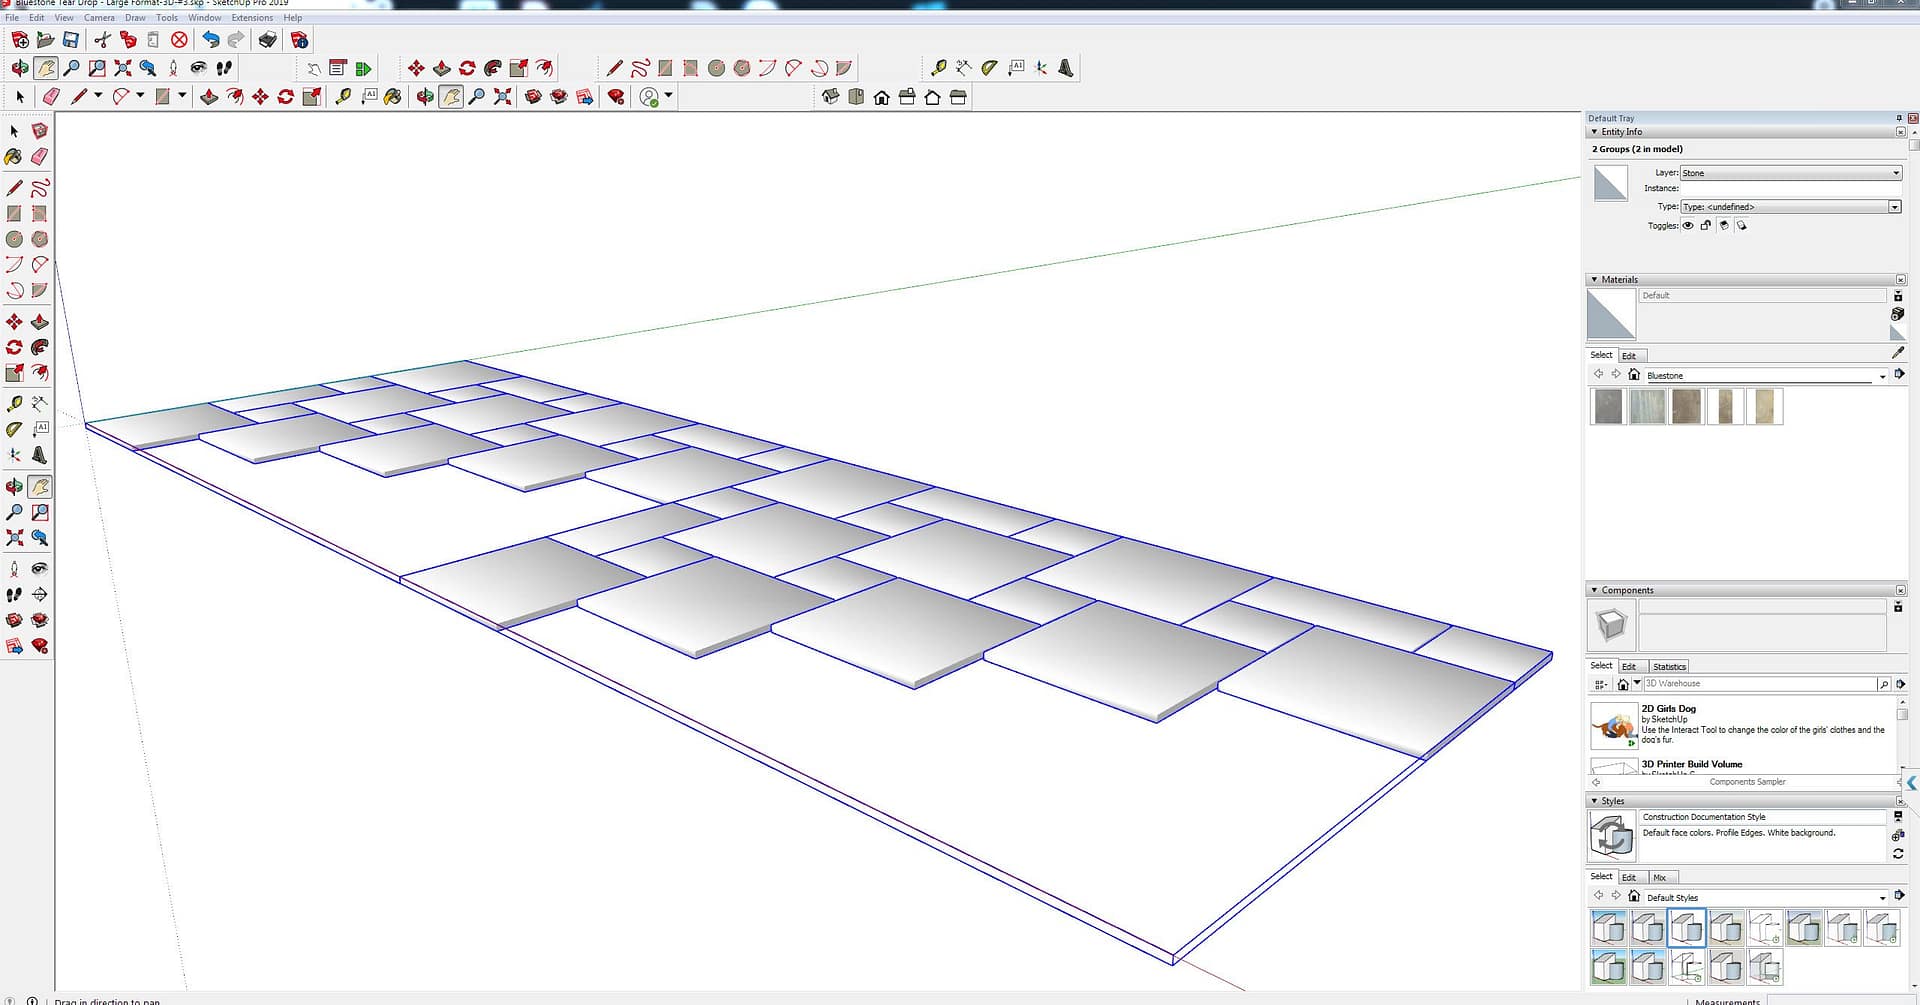This screenshot has width=1920, height=1005.
Task: Select the Eraser tool in left toolbar
Action: pyautogui.click(x=40, y=157)
